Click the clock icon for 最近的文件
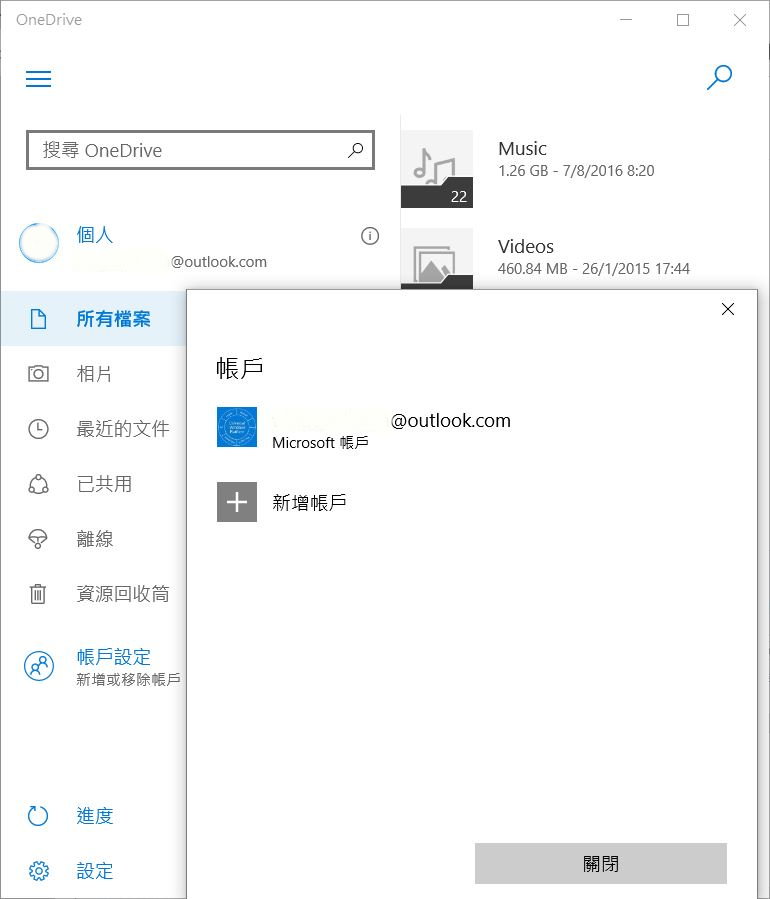Screen dimensions: 770x899 coord(38,429)
